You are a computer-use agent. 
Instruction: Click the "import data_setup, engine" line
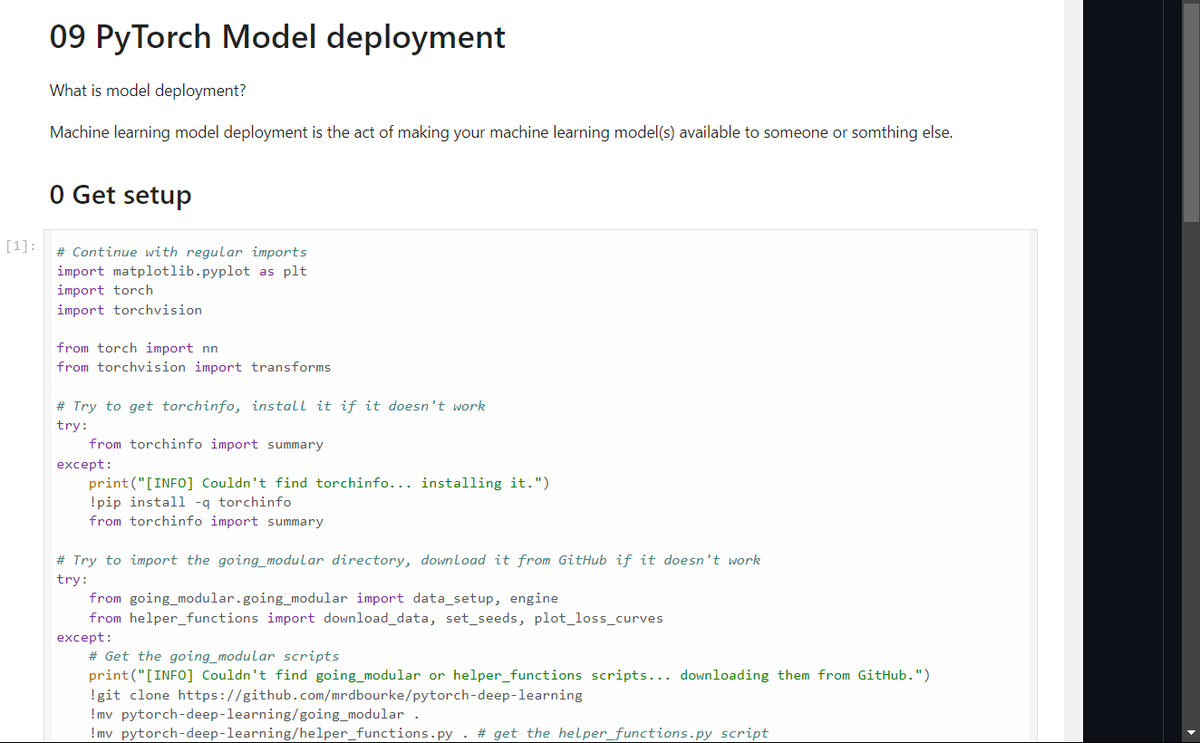click(323, 598)
